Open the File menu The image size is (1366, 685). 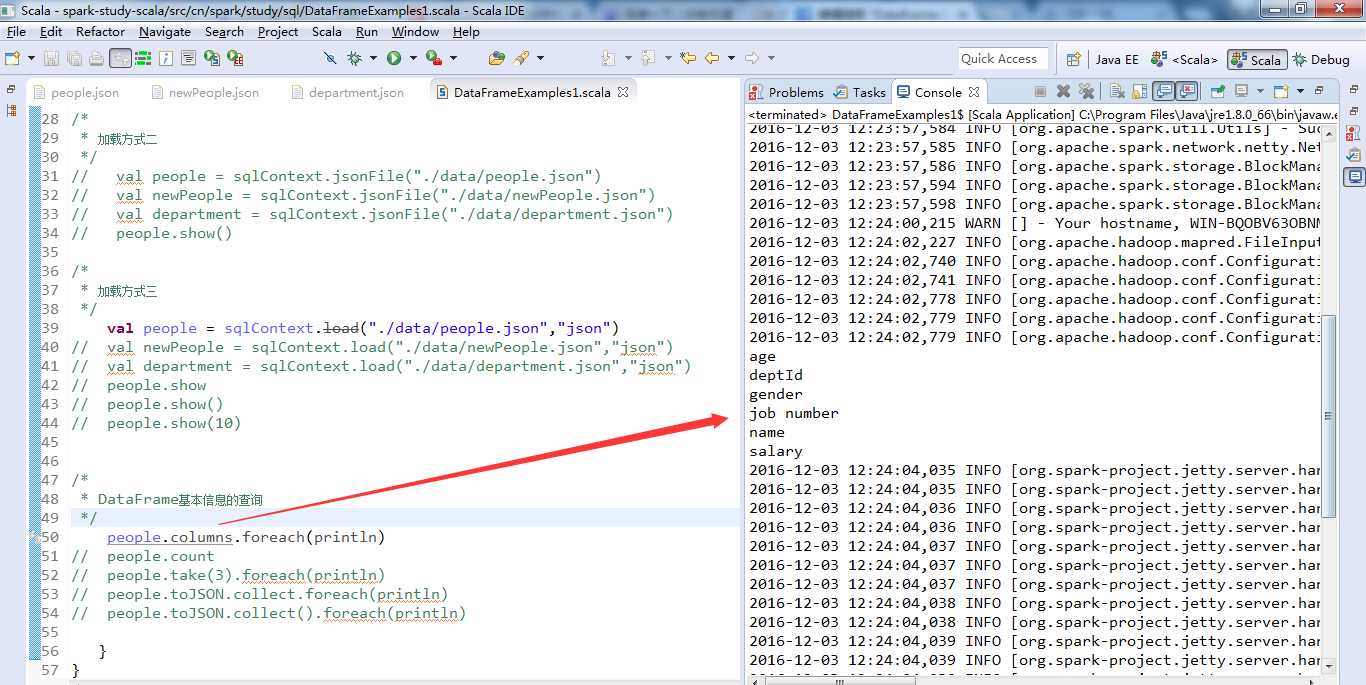click(16, 32)
